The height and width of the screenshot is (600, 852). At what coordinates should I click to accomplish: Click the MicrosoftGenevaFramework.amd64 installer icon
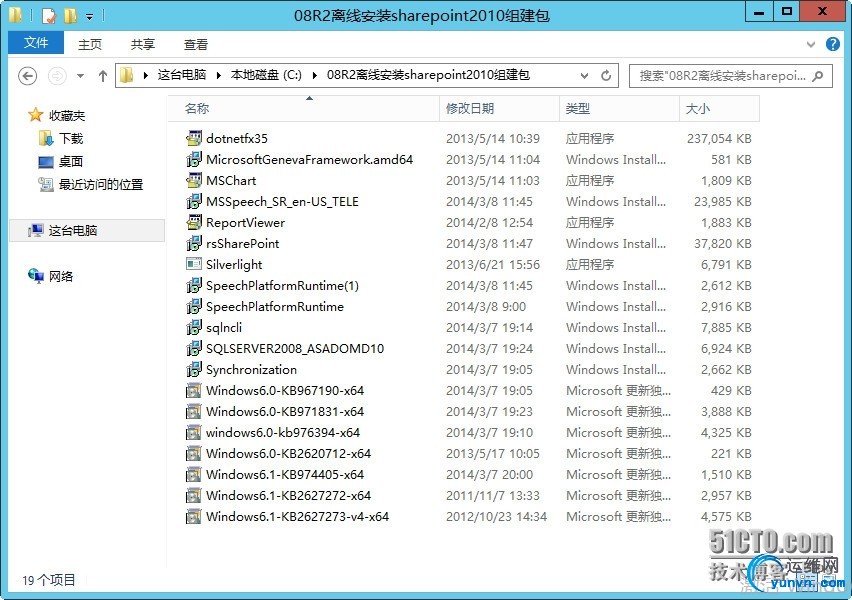(194, 159)
